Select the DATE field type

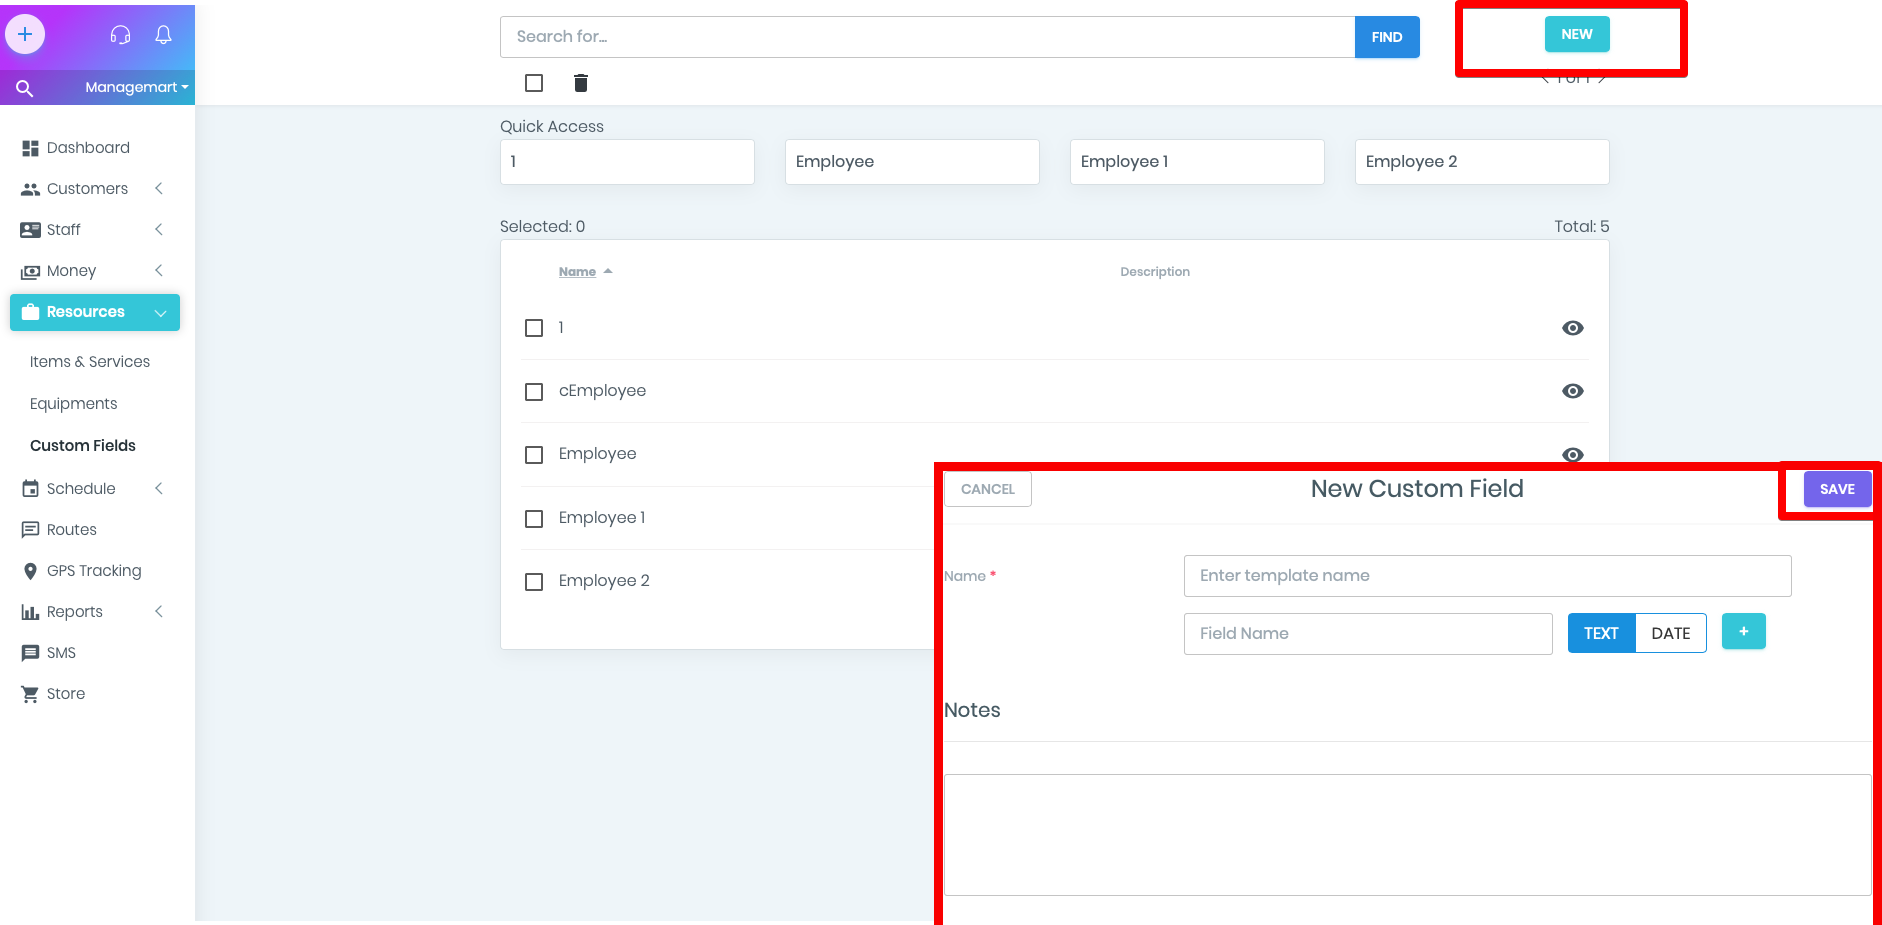tap(1670, 633)
